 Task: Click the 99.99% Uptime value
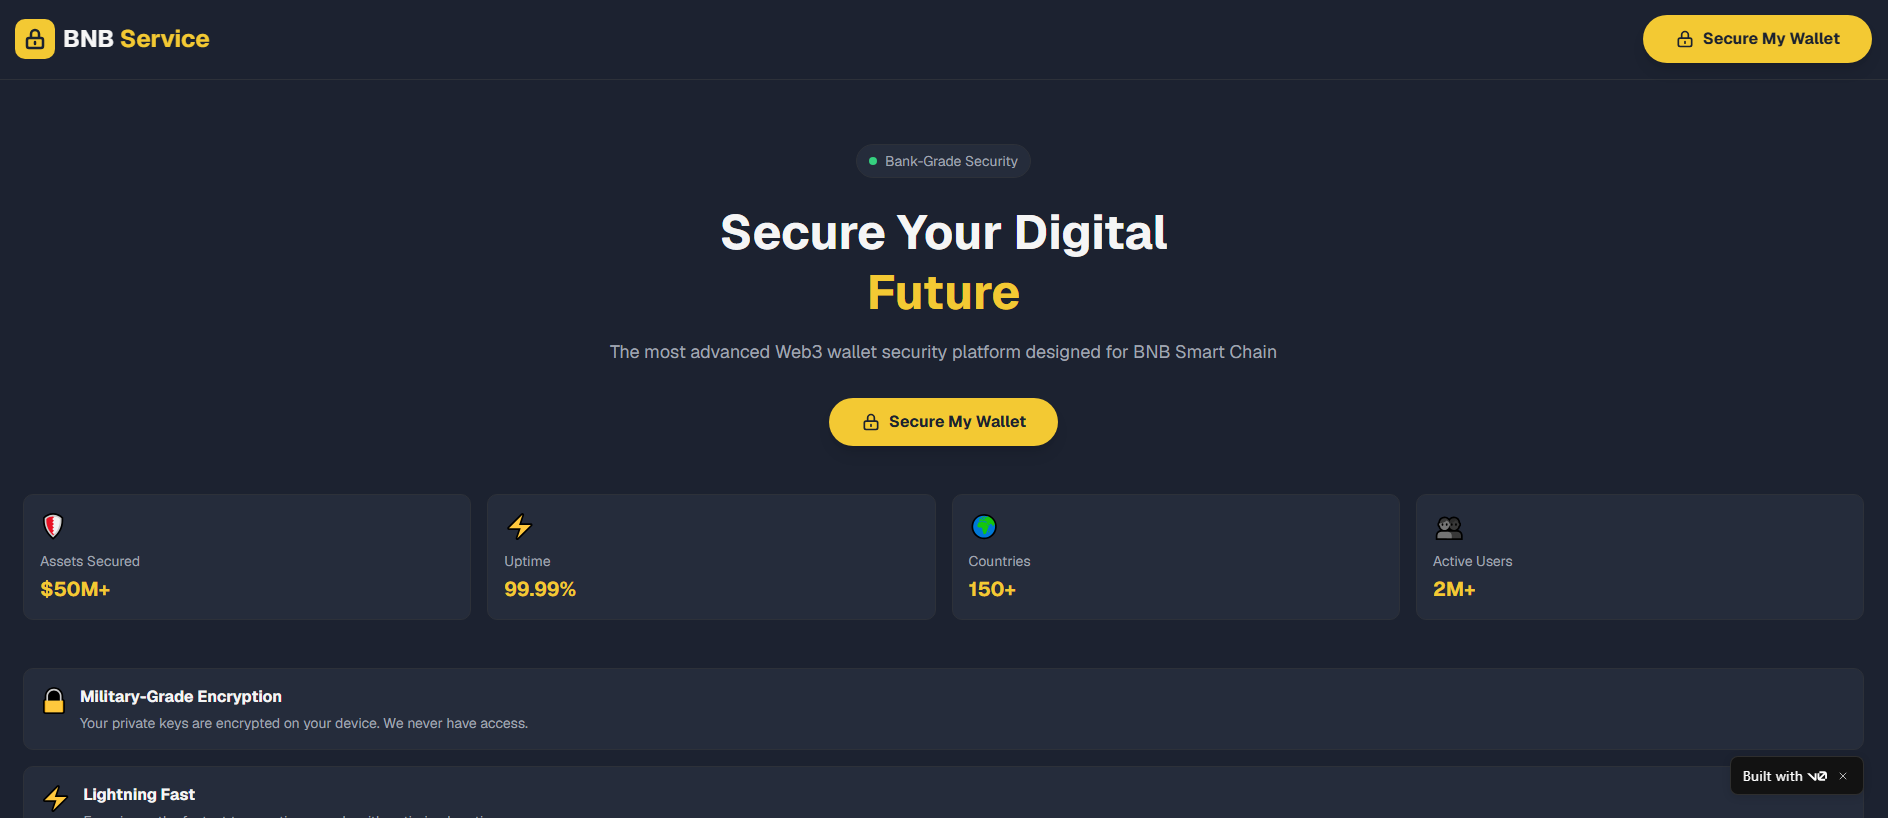pyautogui.click(x=540, y=589)
